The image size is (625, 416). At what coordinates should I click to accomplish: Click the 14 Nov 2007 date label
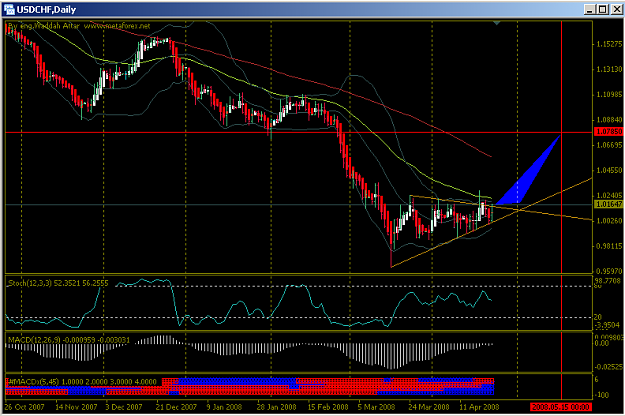[76, 407]
